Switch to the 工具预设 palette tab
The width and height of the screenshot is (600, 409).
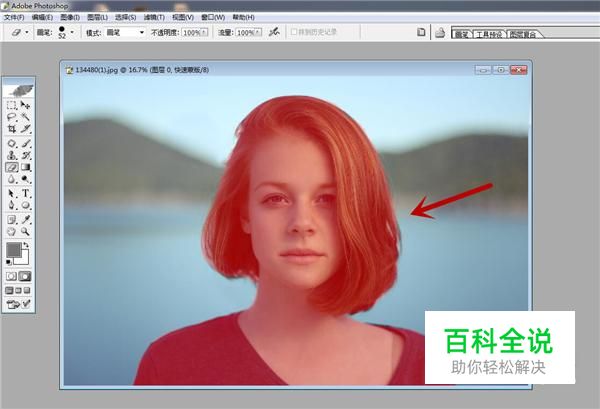pos(489,34)
